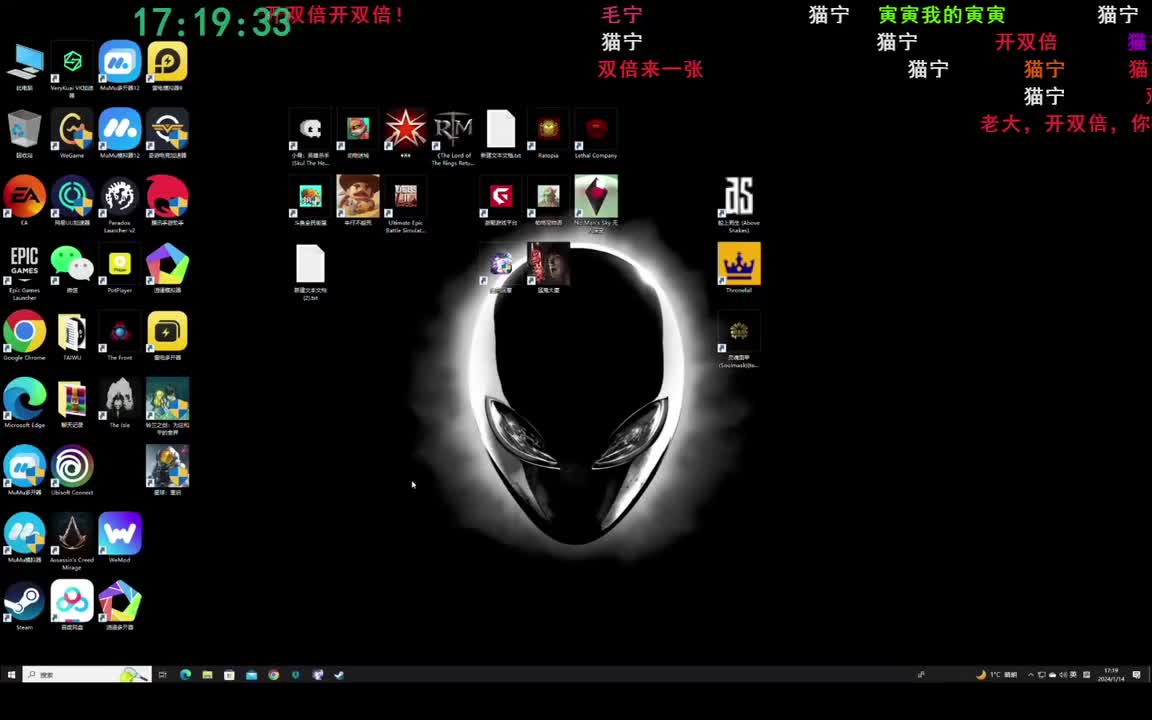The image size is (1152, 720).
Task: Select the 聊天记录 archive folder icon
Action: [x=72, y=401]
